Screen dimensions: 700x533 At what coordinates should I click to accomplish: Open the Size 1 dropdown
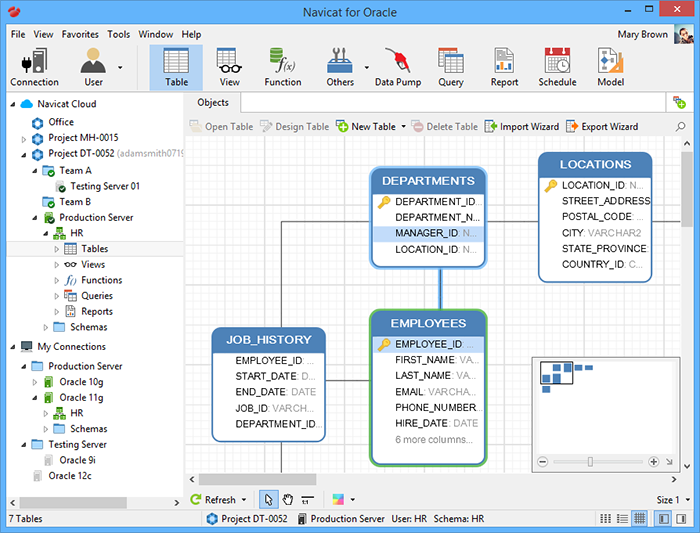[x=673, y=500]
